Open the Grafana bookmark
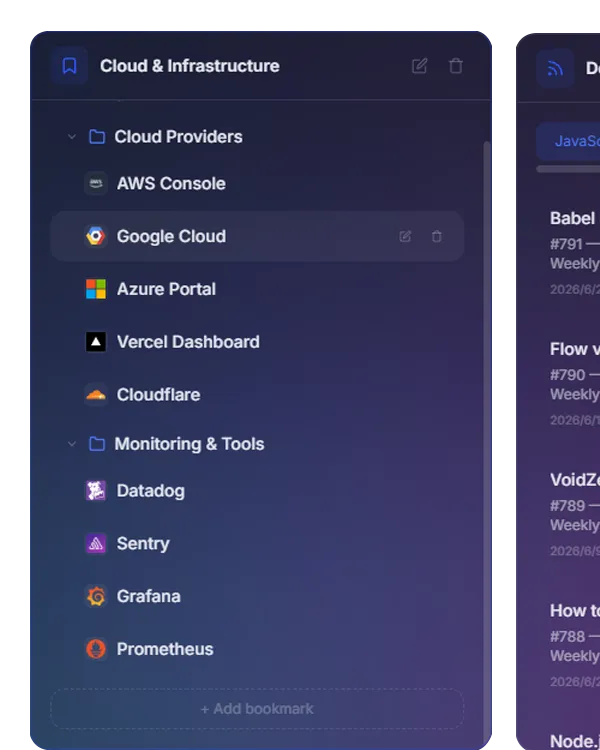Viewport: 600px width, 750px height. pos(257,596)
